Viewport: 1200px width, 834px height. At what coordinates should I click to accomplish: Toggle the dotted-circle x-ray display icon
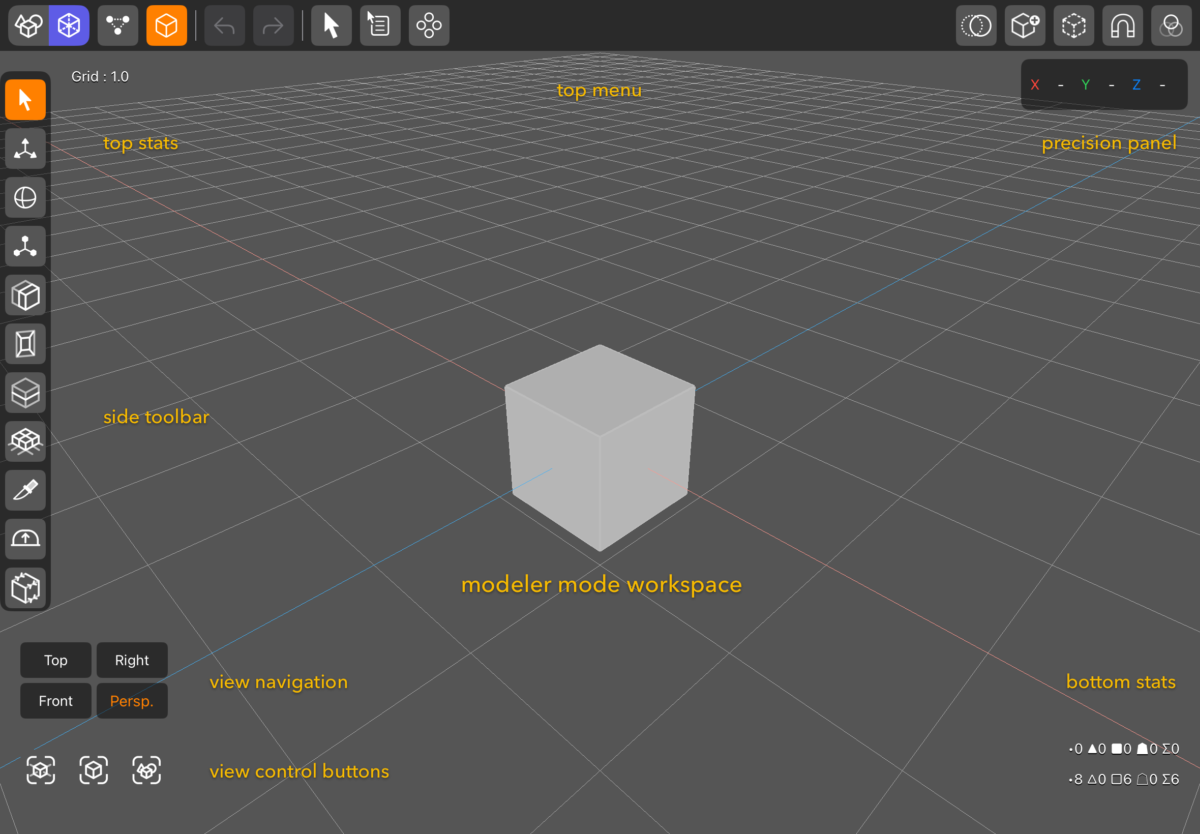click(x=976, y=26)
